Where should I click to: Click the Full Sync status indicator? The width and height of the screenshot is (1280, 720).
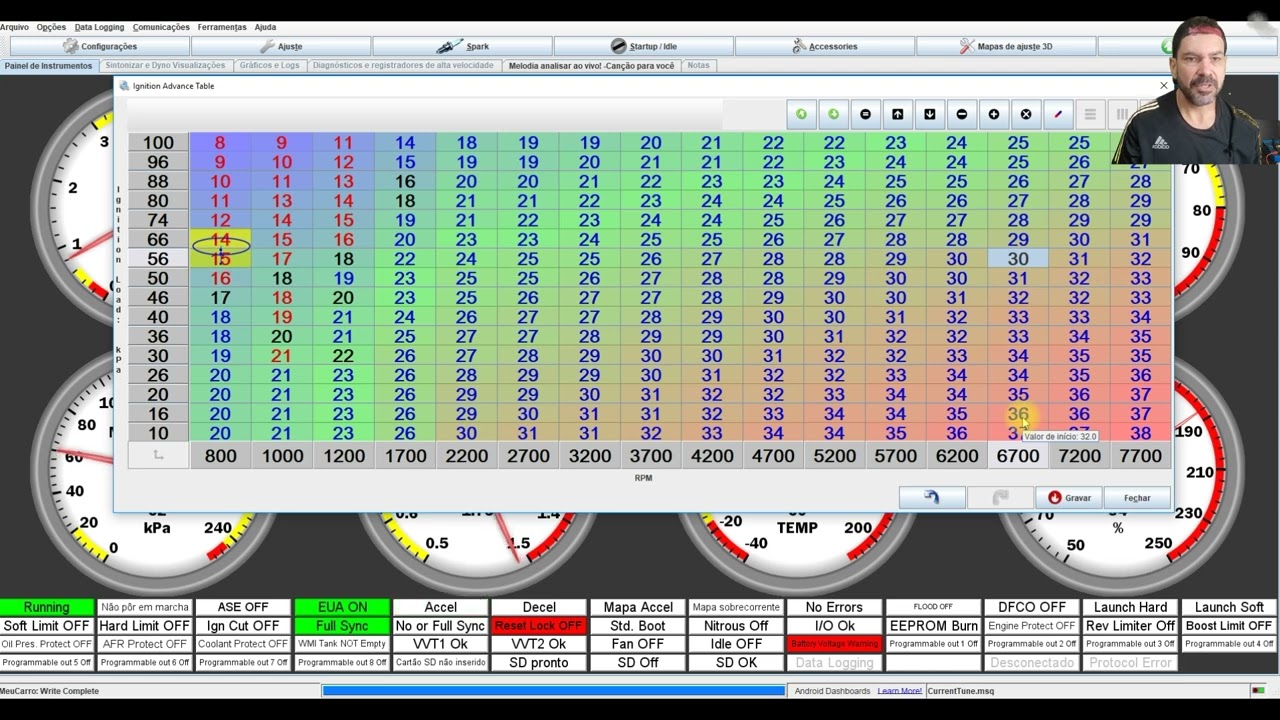(342, 626)
